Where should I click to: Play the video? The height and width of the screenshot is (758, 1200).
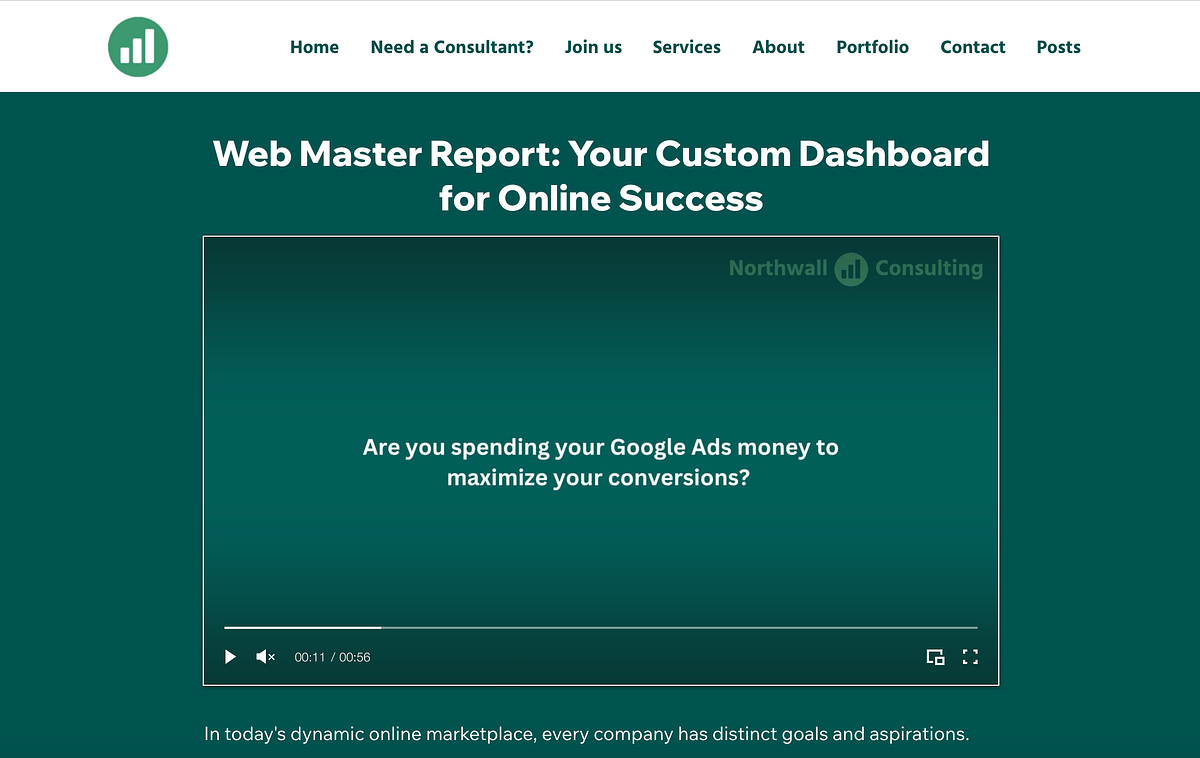click(230, 657)
